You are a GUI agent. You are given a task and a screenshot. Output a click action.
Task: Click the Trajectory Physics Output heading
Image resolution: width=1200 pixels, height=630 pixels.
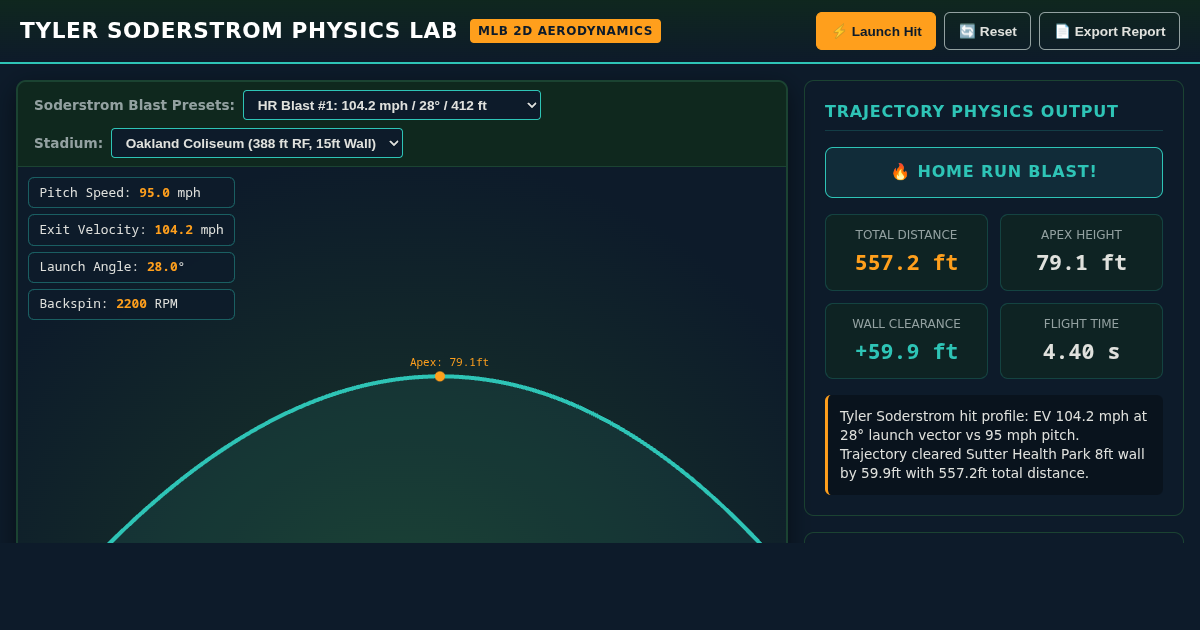tap(972, 111)
